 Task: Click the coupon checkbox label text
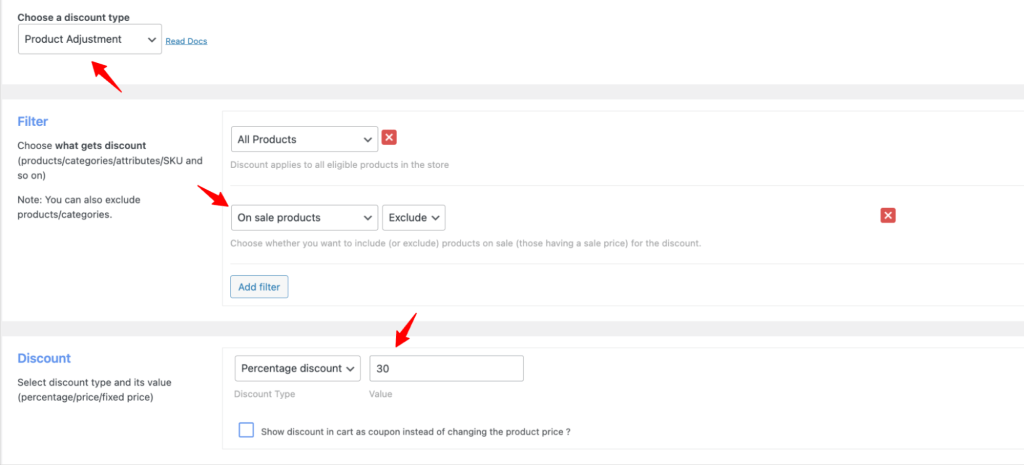pyautogui.click(x=415, y=432)
